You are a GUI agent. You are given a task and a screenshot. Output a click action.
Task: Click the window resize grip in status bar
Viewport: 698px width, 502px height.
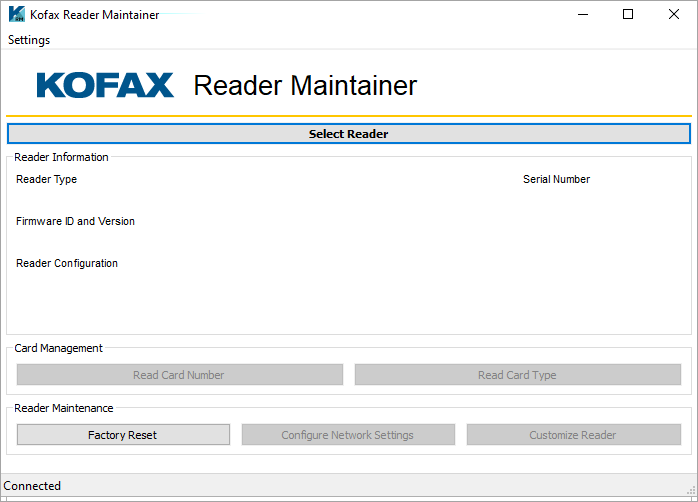point(691,490)
